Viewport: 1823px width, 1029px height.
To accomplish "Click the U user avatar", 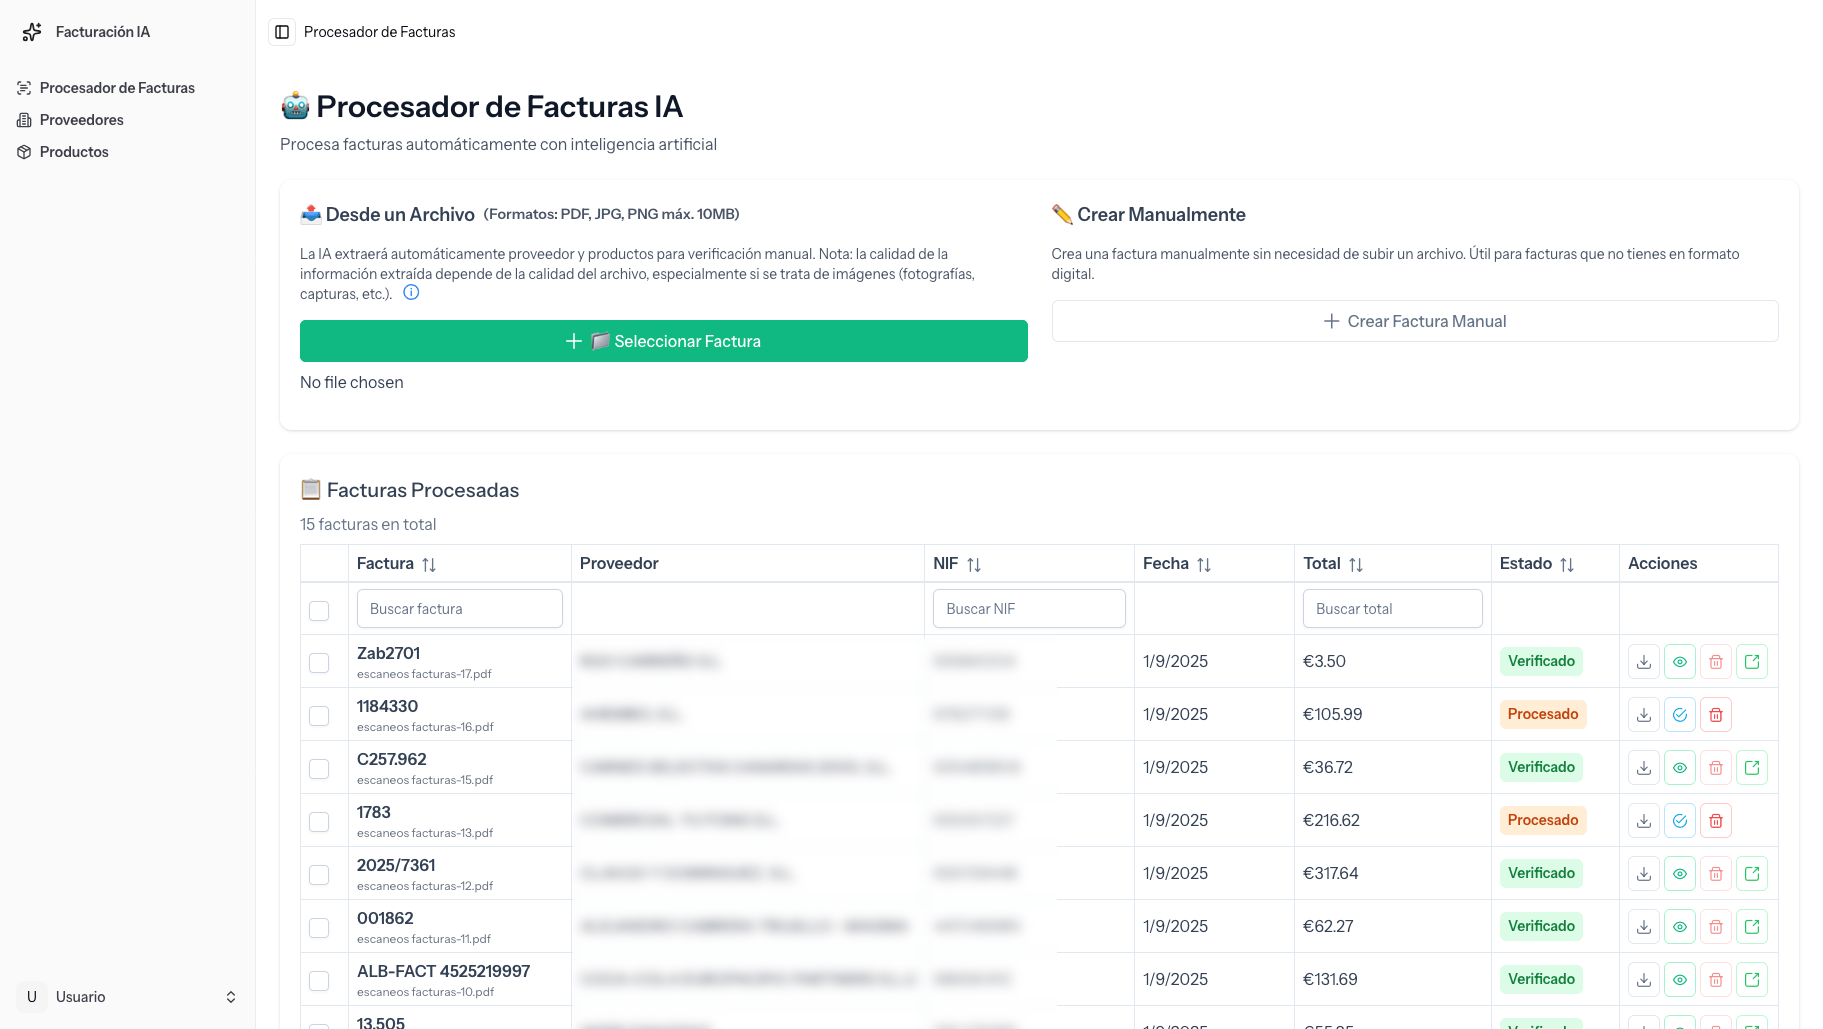I will [32, 997].
